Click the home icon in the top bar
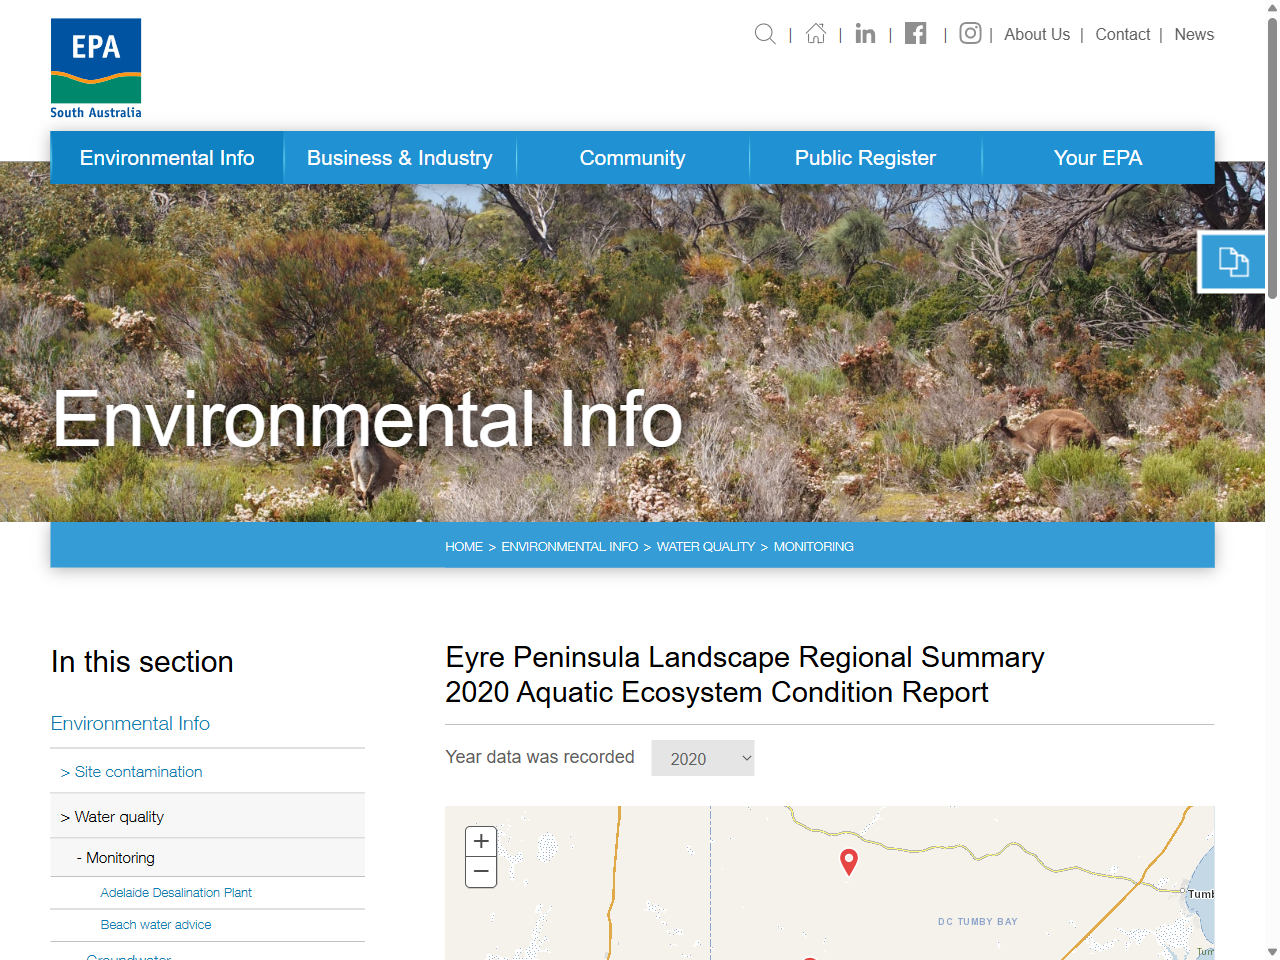The width and height of the screenshot is (1280, 960). [x=815, y=34]
